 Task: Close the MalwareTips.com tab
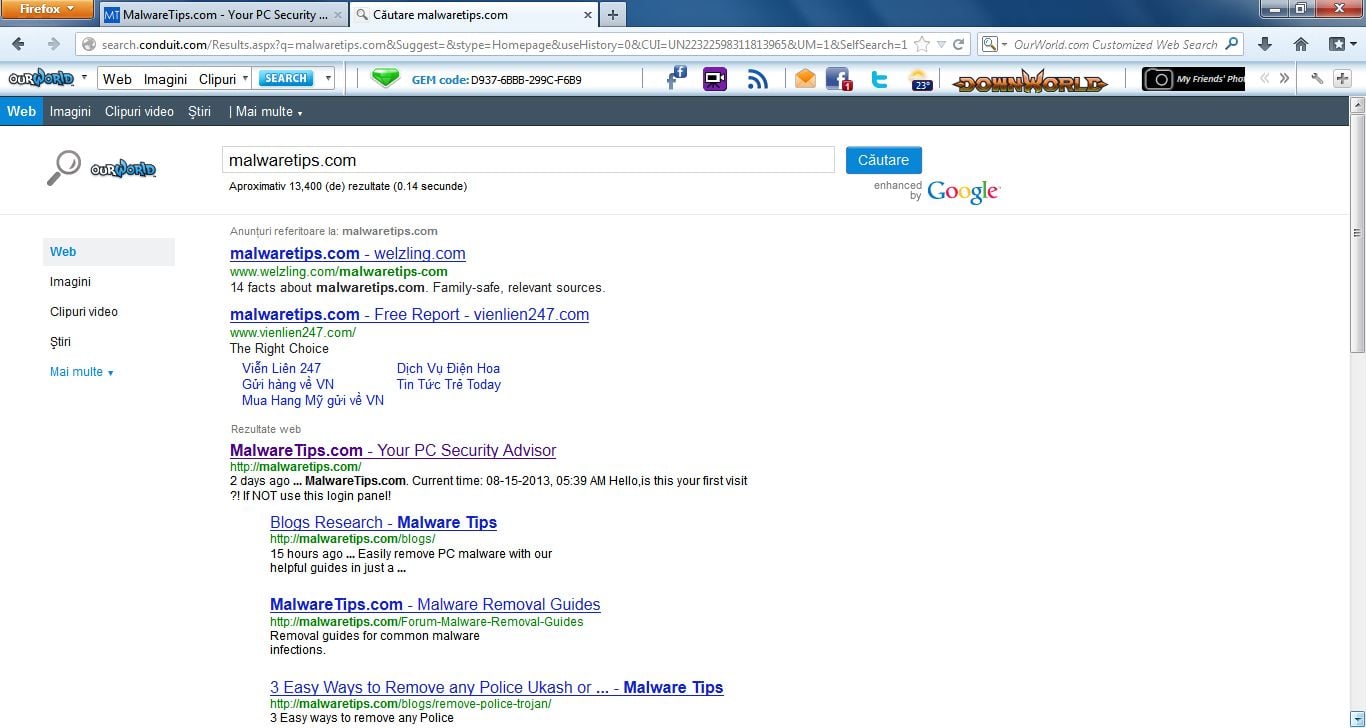338,15
